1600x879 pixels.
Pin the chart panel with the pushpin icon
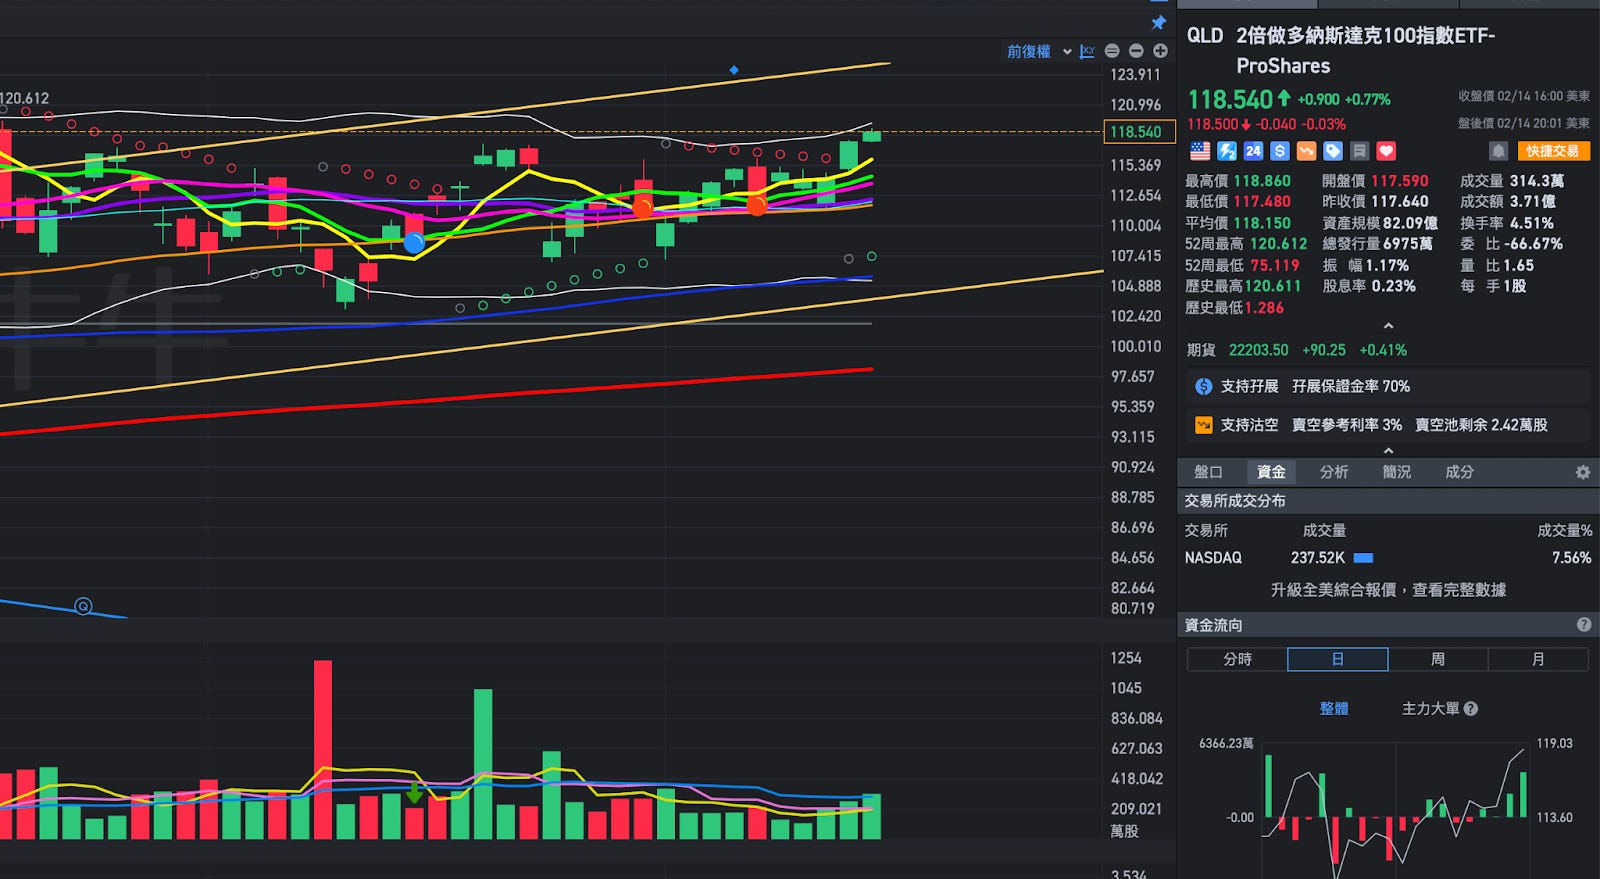tap(1159, 22)
